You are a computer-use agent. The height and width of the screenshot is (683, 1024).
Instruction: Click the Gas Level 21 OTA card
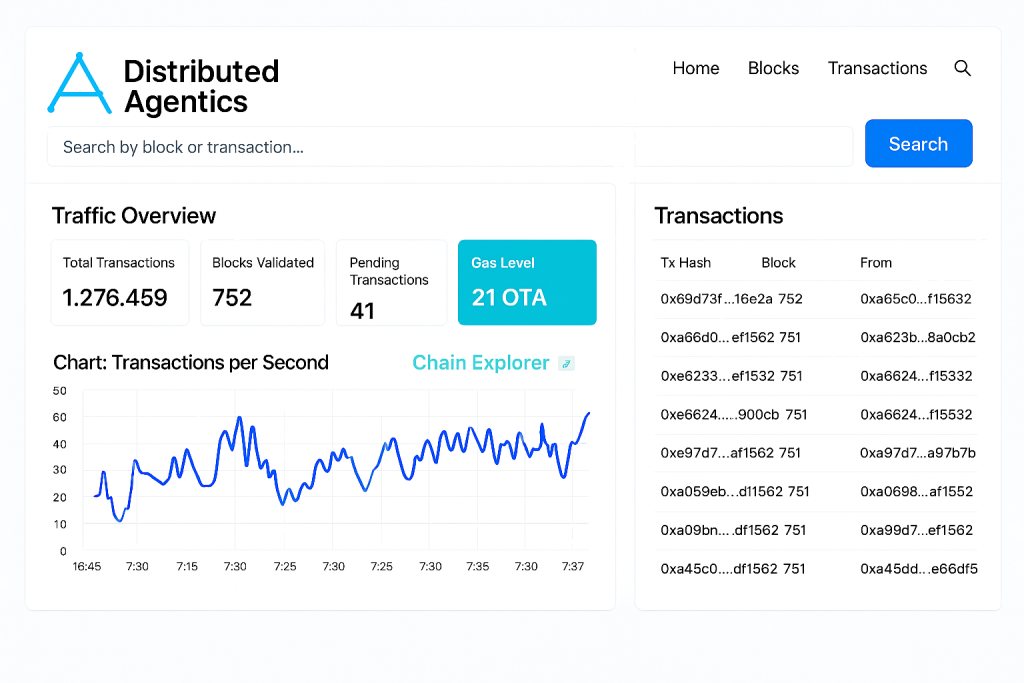click(x=527, y=283)
